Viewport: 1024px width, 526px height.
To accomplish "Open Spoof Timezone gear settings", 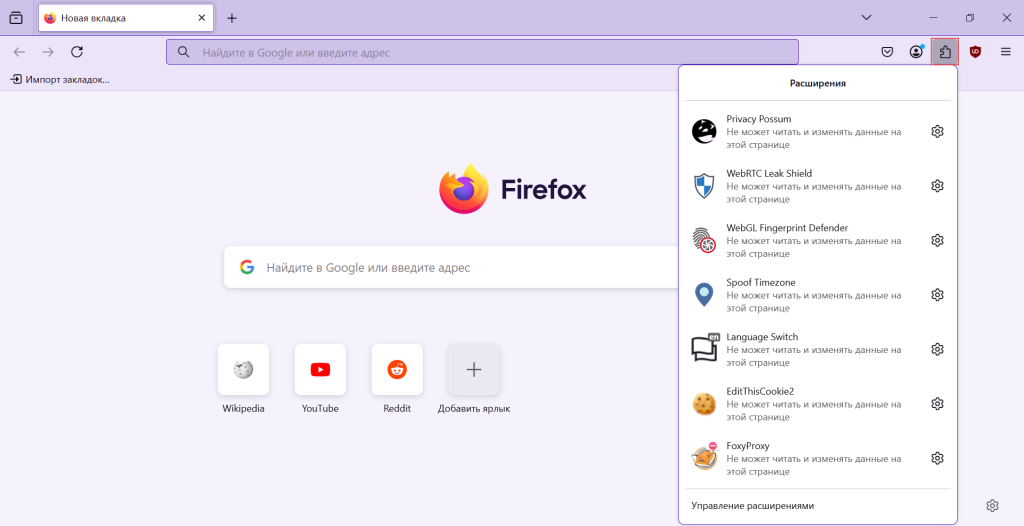I will (x=937, y=295).
